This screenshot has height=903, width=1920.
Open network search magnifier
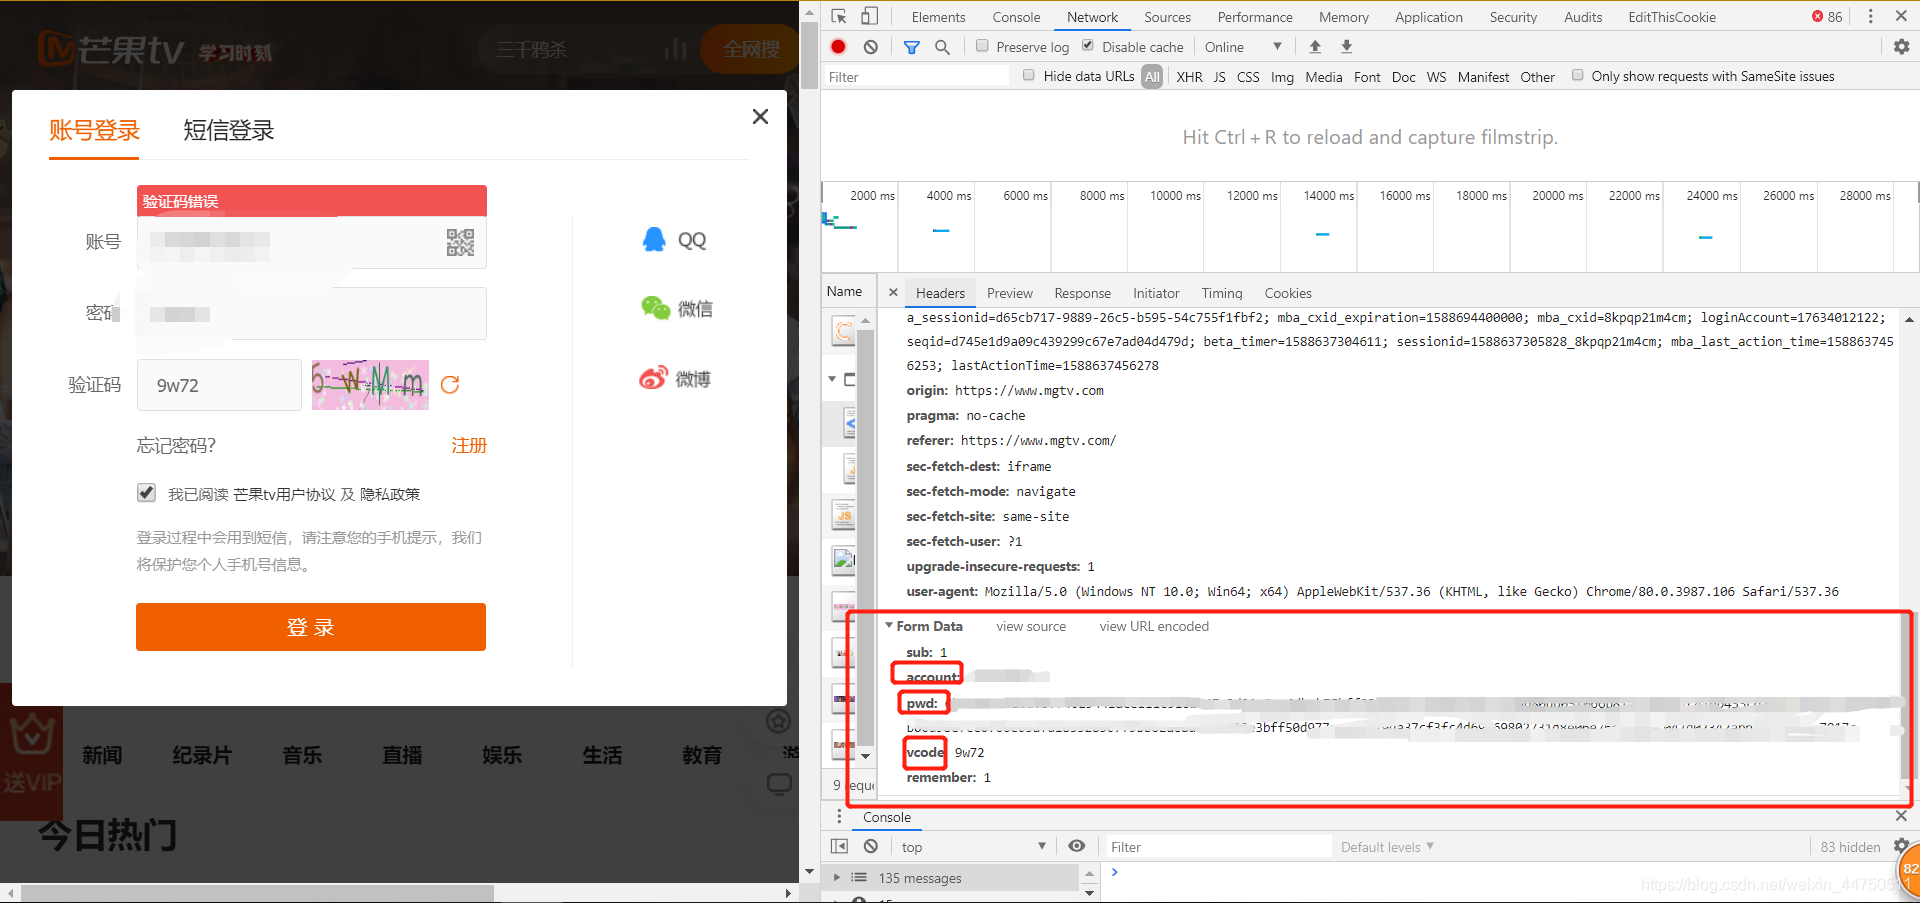942,47
